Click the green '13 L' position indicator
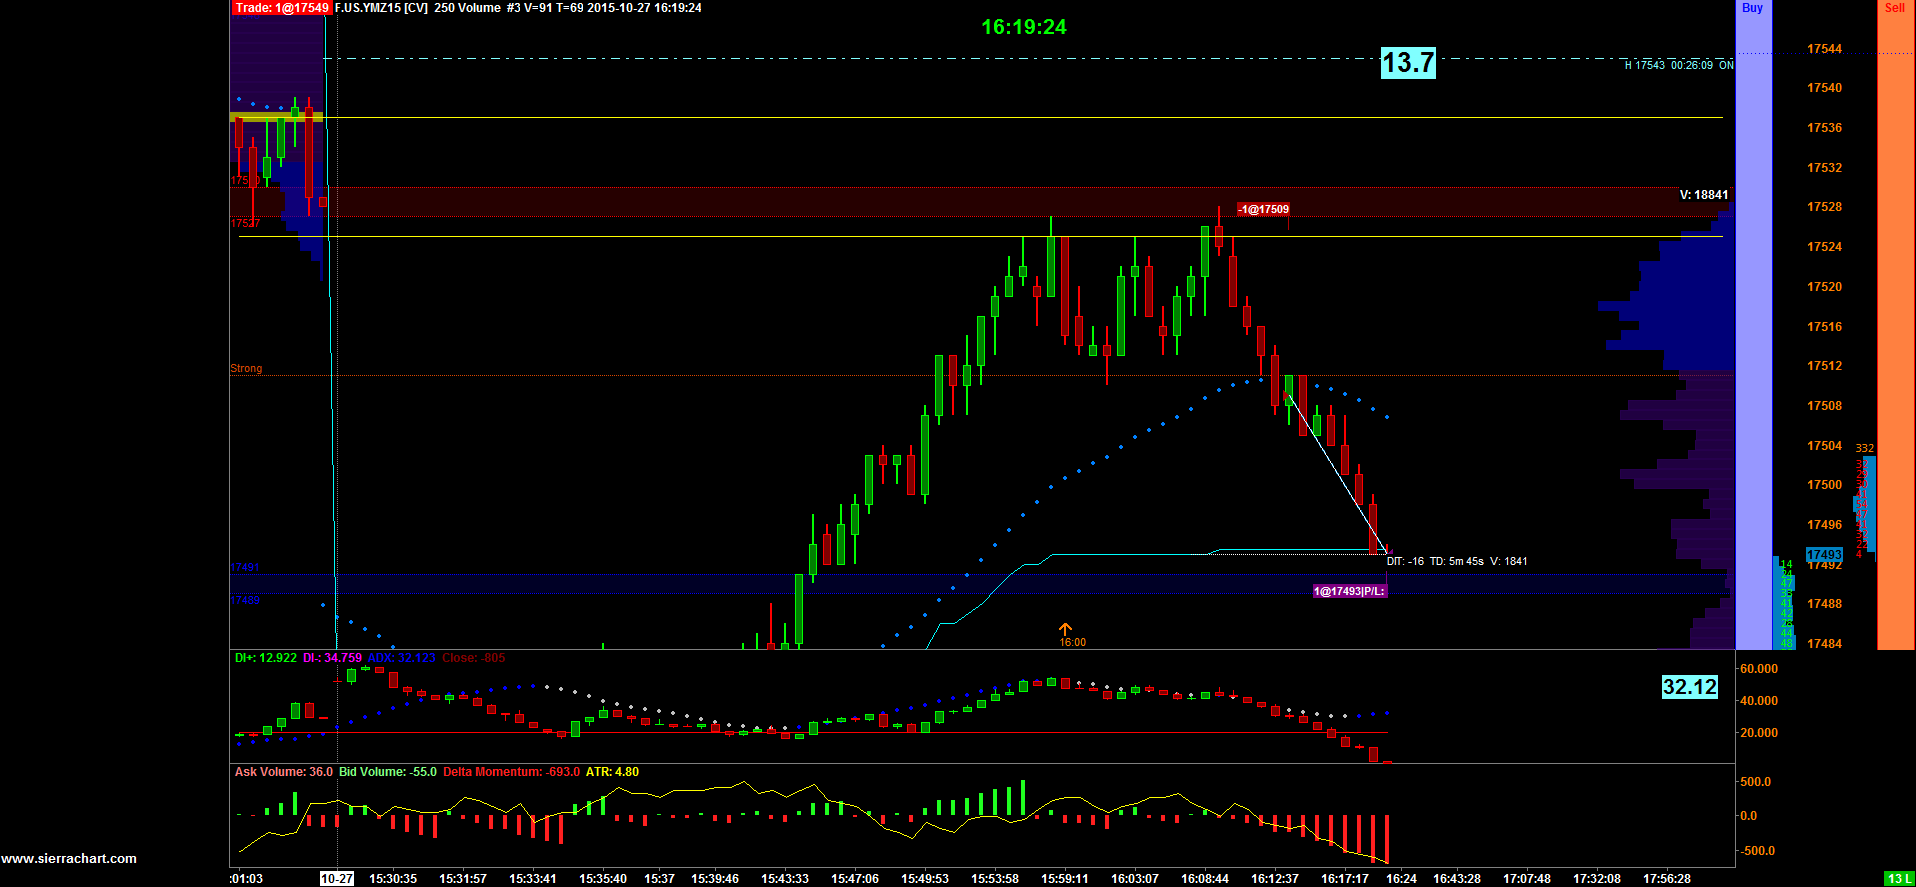Viewport: 1916px width, 887px height. coord(1899,879)
